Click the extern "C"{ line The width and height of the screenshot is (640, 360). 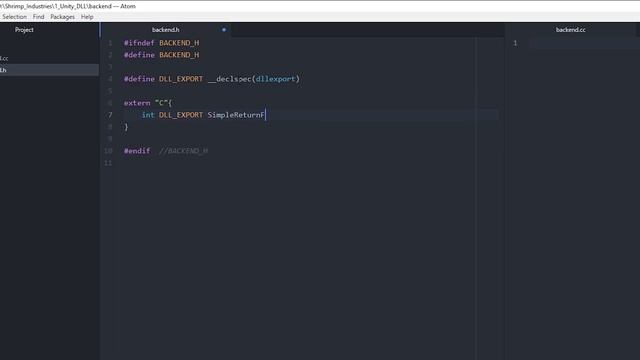click(148, 103)
